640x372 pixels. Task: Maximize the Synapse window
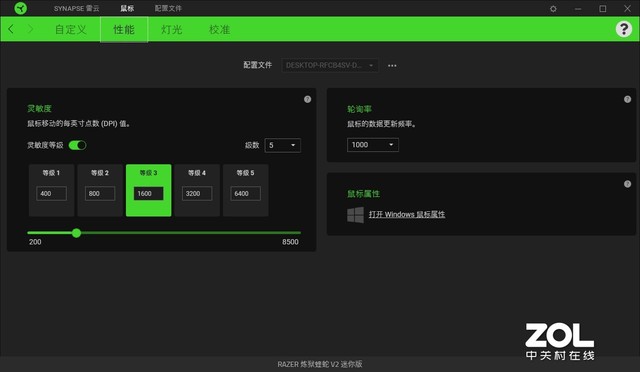click(602, 9)
